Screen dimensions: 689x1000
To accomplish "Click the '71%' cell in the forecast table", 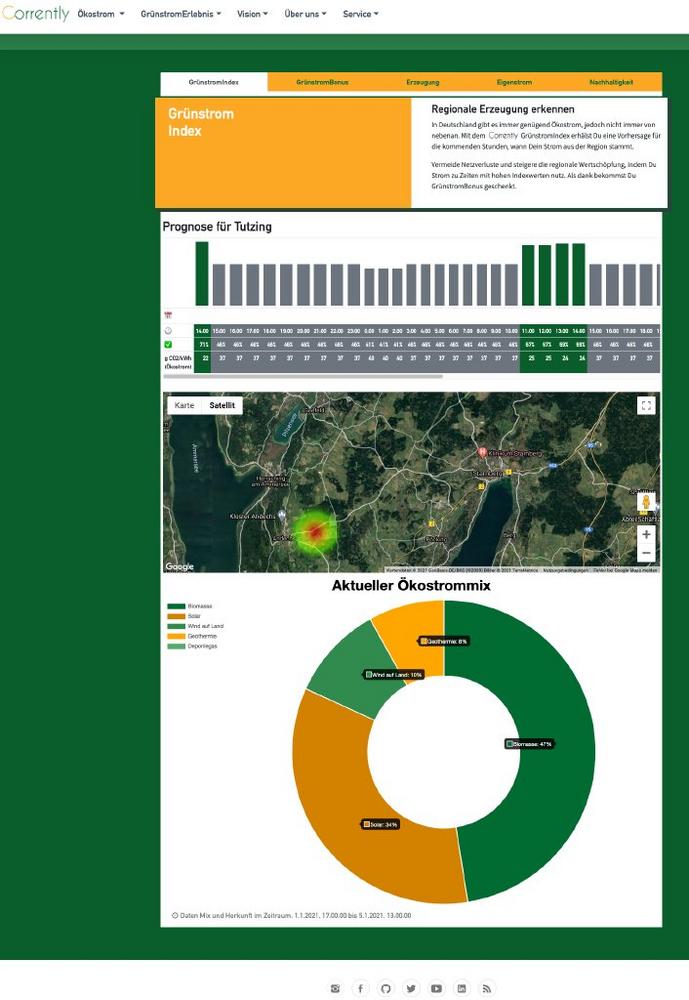I will click(x=204, y=344).
